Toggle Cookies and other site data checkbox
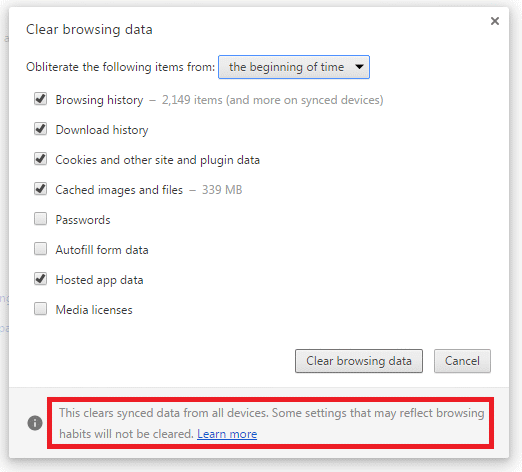 tap(40, 159)
